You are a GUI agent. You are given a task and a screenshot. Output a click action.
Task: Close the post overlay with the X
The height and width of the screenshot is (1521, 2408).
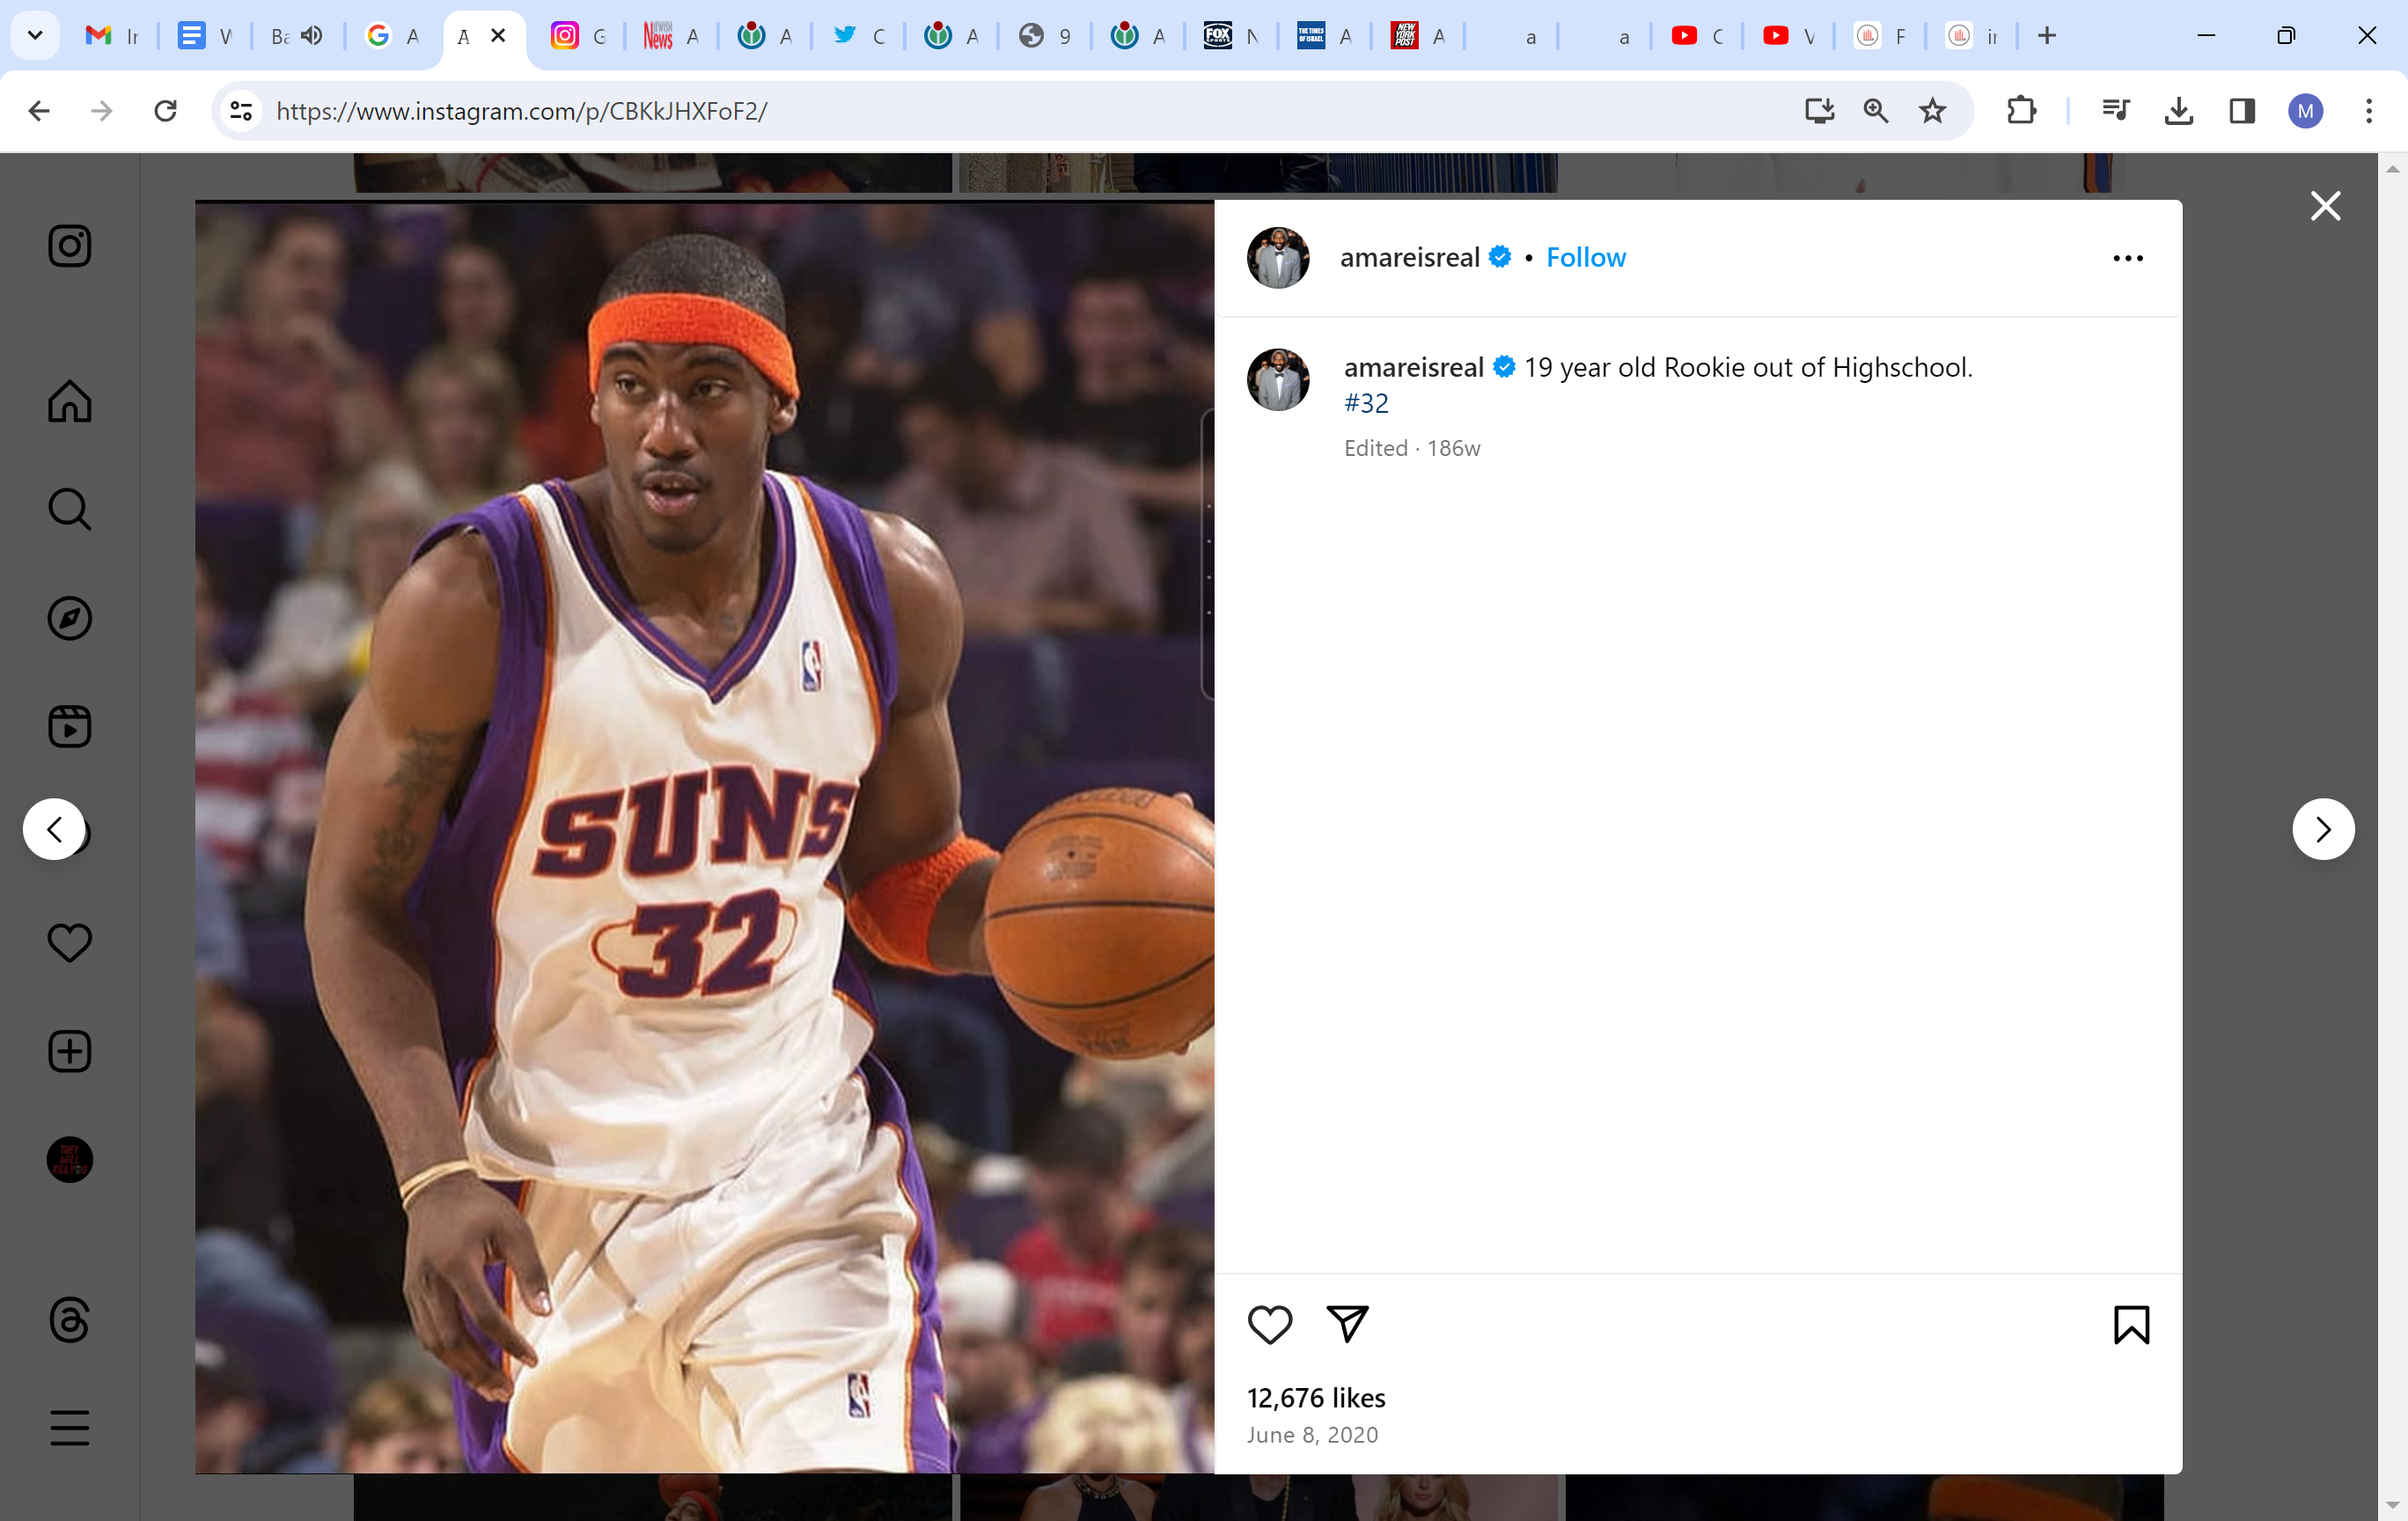click(2326, 206)
